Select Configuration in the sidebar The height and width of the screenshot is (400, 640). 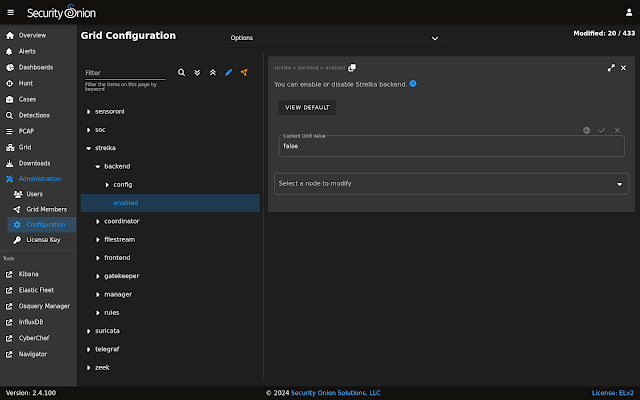42,224
